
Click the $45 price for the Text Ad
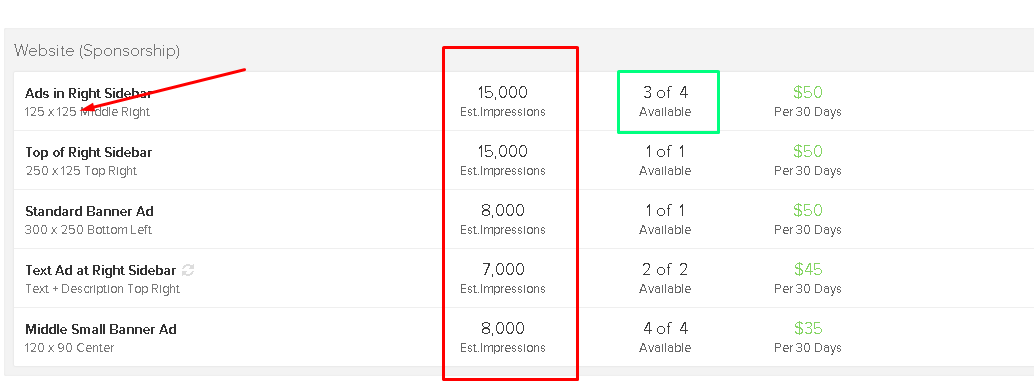click(x=808, y=269)
